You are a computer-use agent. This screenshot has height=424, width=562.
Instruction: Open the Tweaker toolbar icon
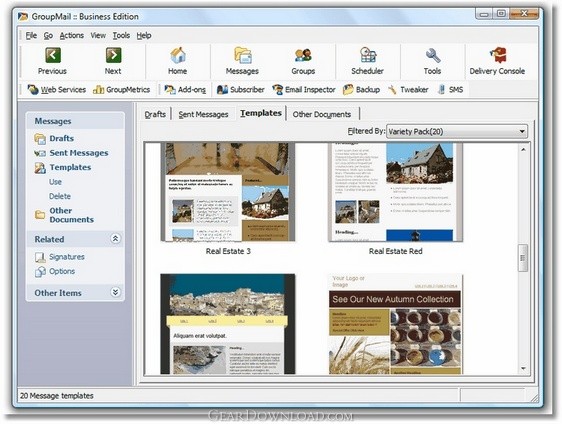pyautogui.click(x=392, y=90)
